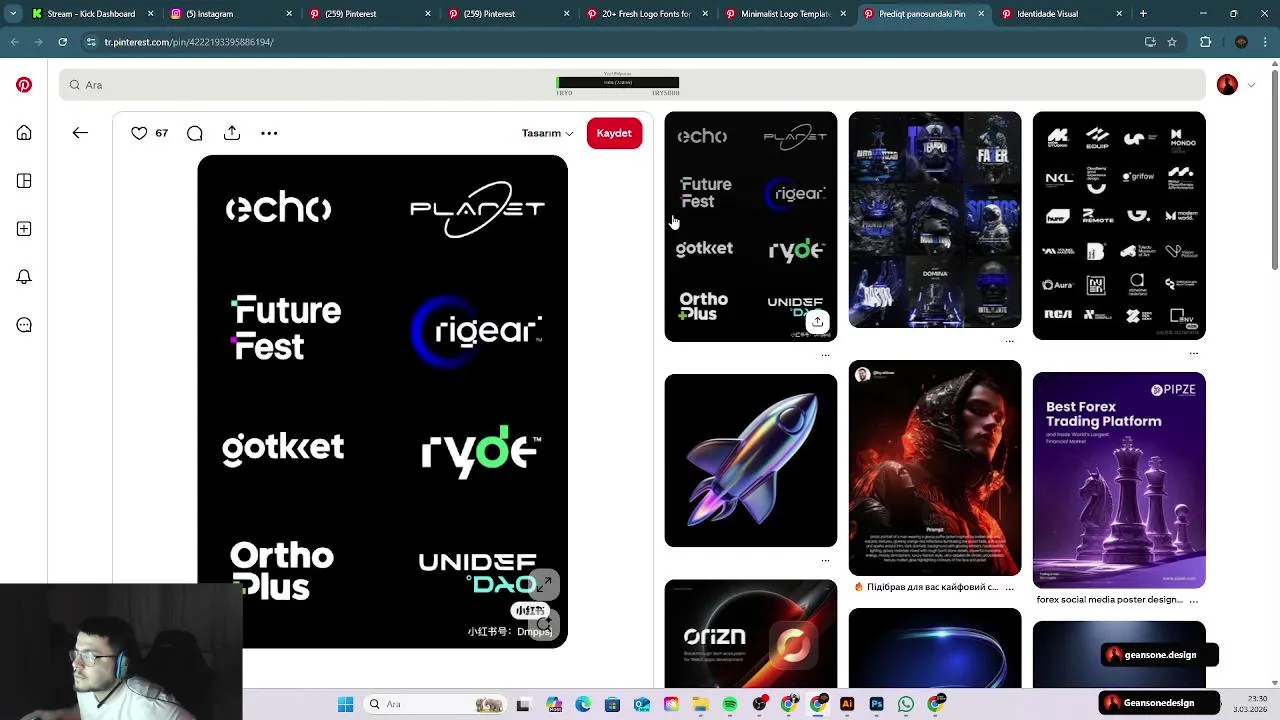The width and height of the screenshot is (1280, 720).
Task: Click the browser back arrow
Action: (14, 42)
